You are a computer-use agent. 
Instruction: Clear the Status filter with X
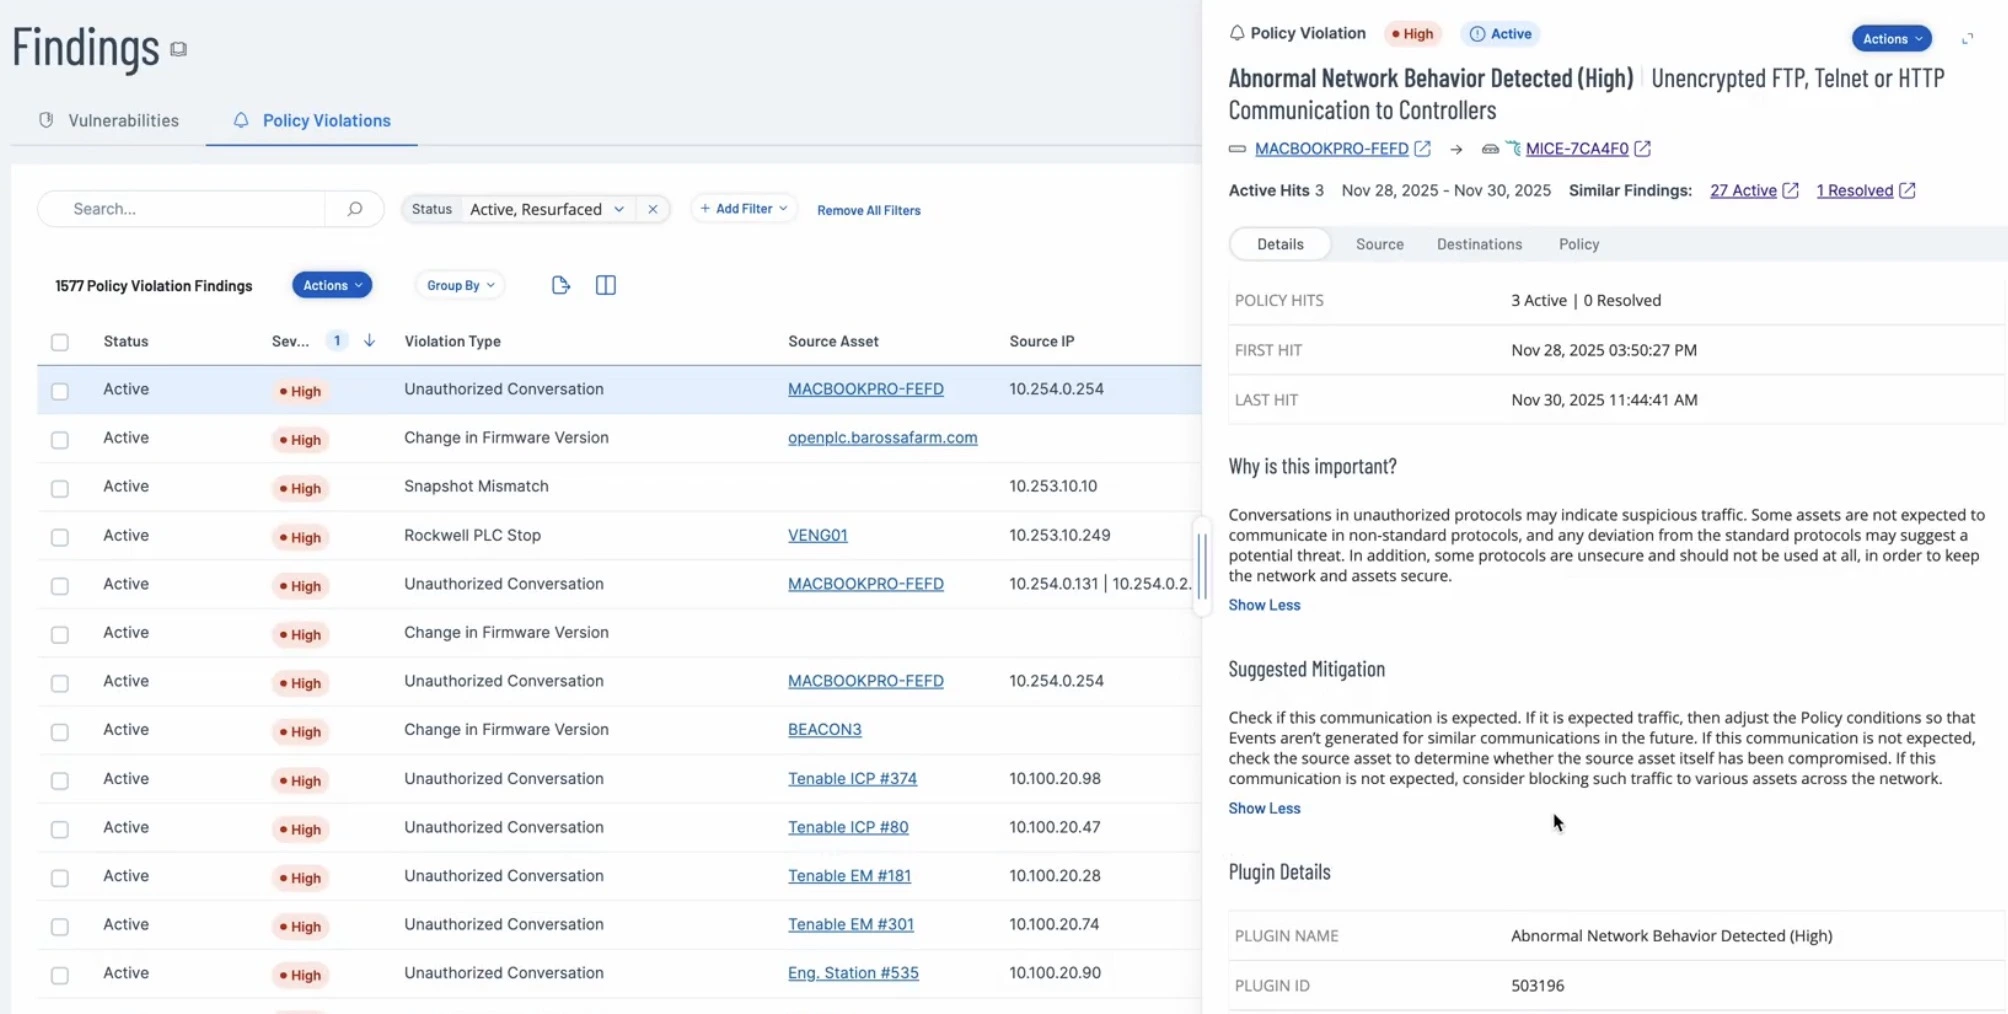653,209
